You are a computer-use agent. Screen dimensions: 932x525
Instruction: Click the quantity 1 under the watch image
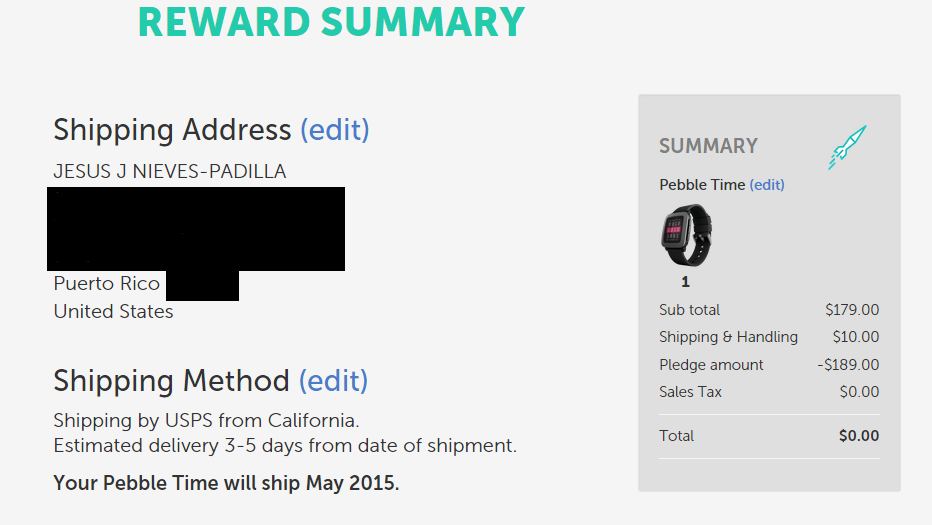click(685, 282)
